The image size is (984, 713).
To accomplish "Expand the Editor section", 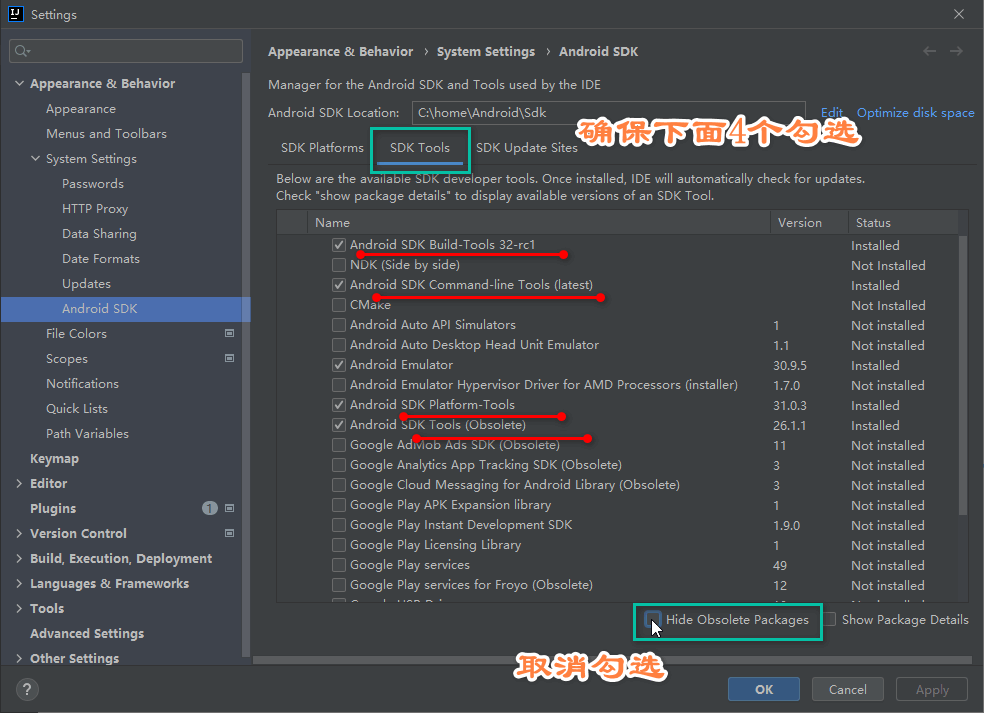I will (x=19, y=483).
